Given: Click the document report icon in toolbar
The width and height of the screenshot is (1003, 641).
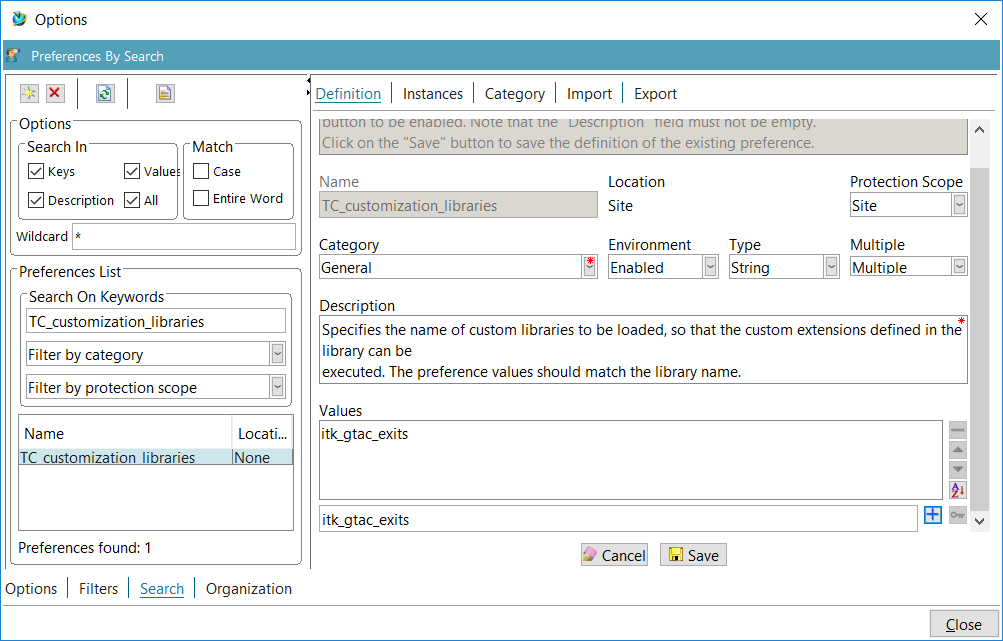Looking at the screenshot, I should (165, 93).
